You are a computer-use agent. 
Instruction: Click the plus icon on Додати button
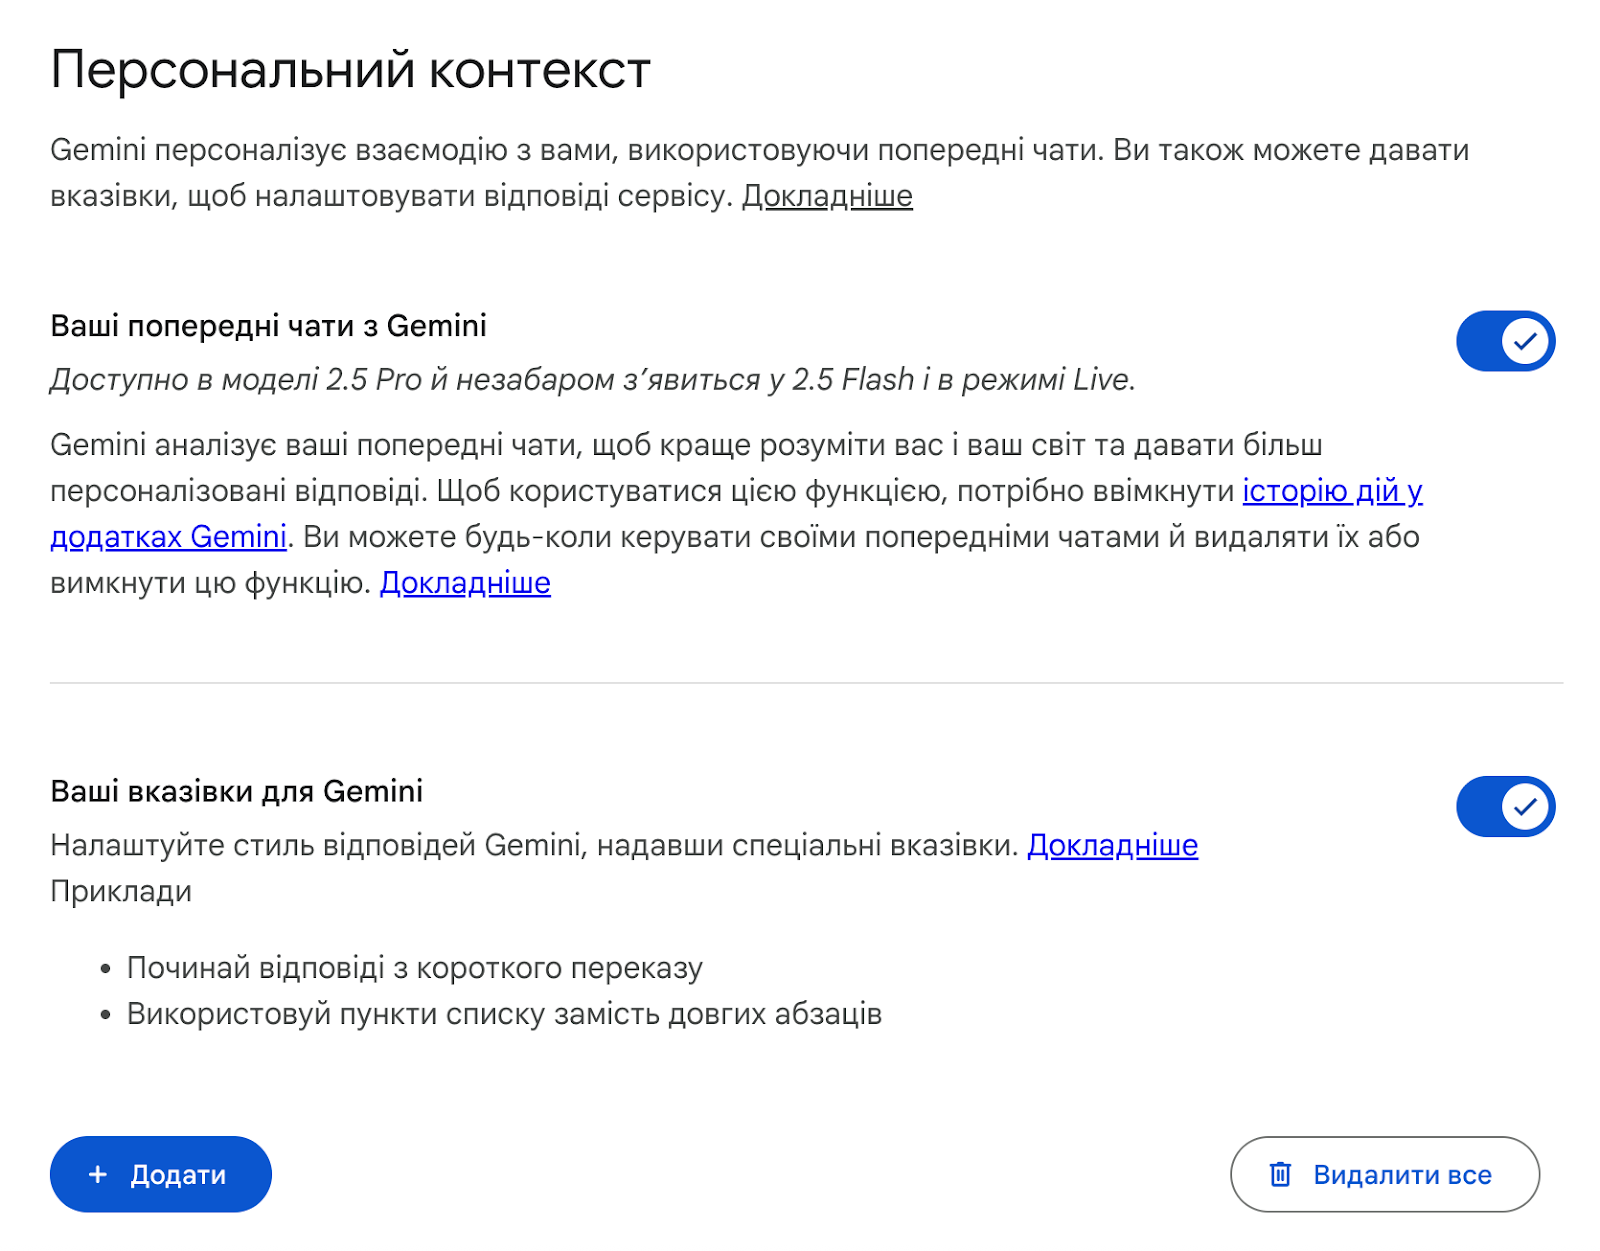click(98, 1174)
